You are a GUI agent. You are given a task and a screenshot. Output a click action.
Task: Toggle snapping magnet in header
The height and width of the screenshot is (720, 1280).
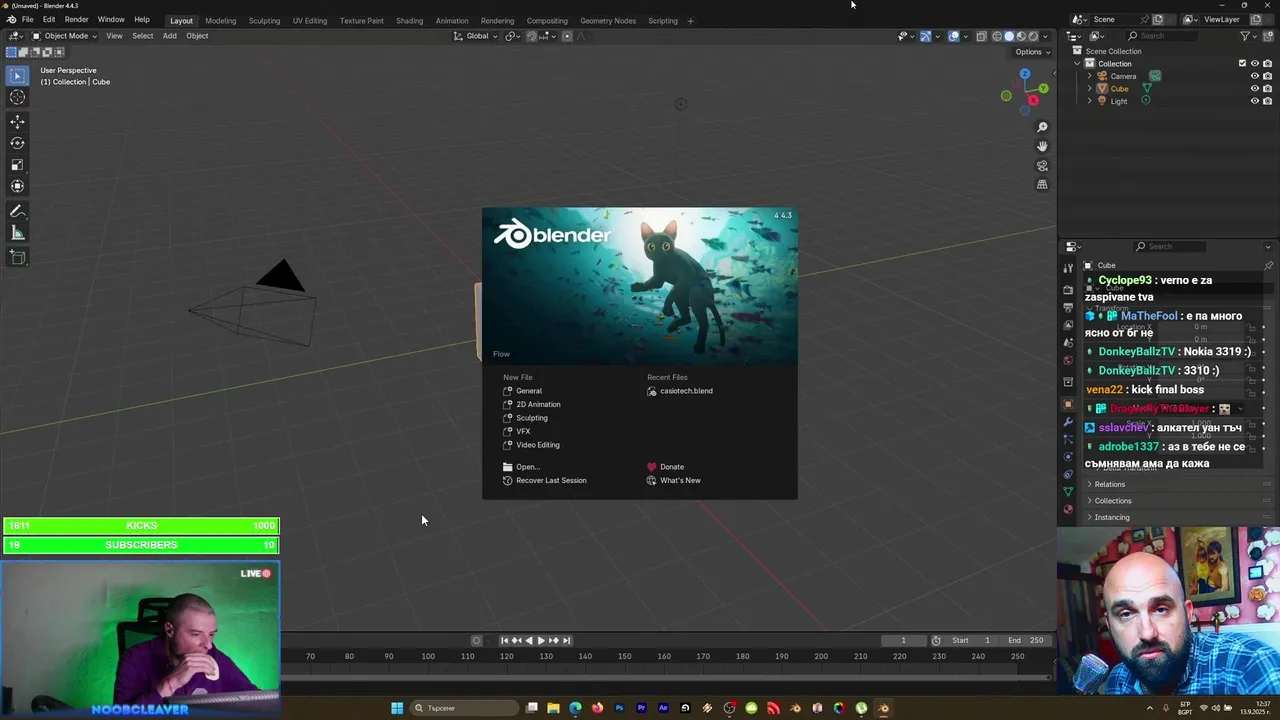(531, 36)
